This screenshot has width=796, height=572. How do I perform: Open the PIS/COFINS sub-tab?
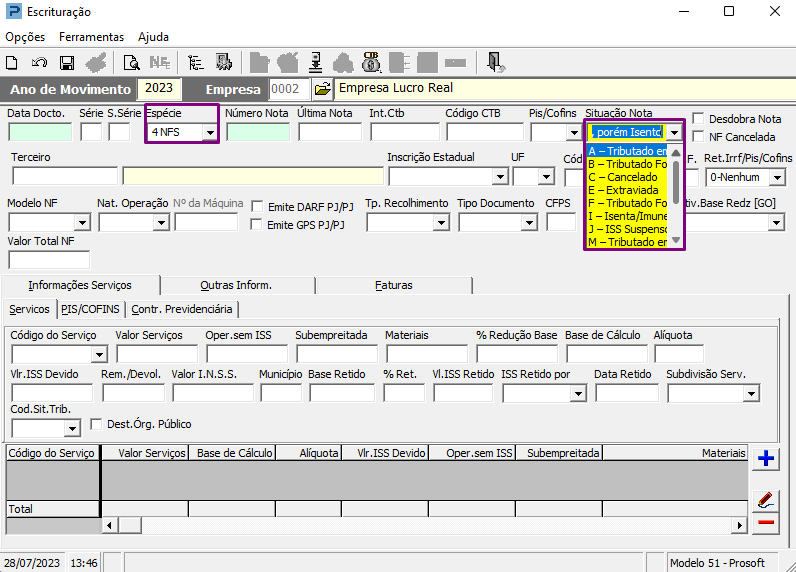click(91, 310)
